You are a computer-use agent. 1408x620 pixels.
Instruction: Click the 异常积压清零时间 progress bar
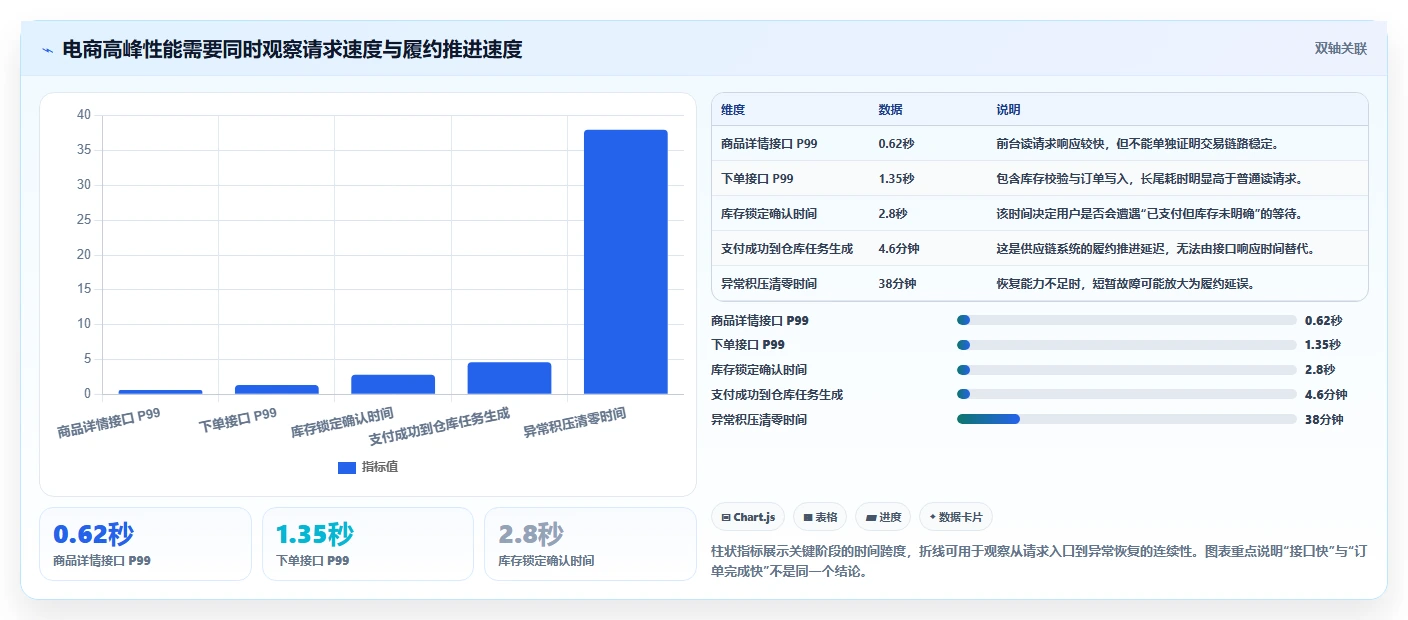point(1127,420)
